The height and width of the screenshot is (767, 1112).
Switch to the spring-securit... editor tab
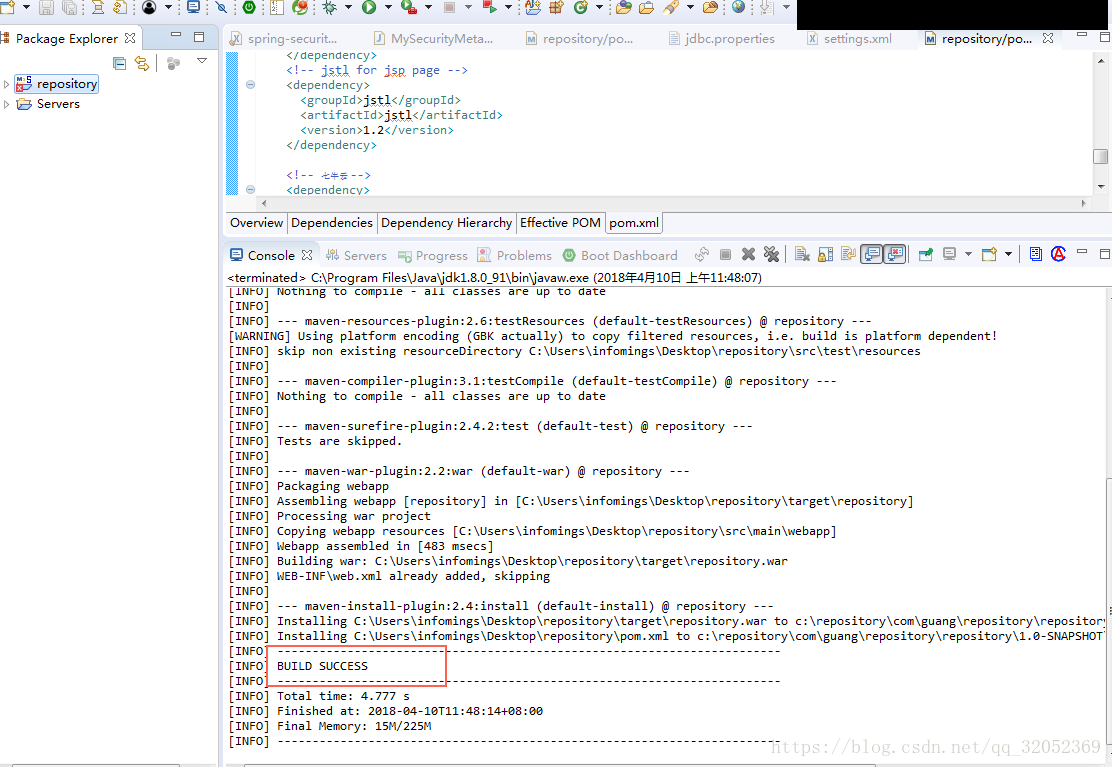click(x=284, y=38)
